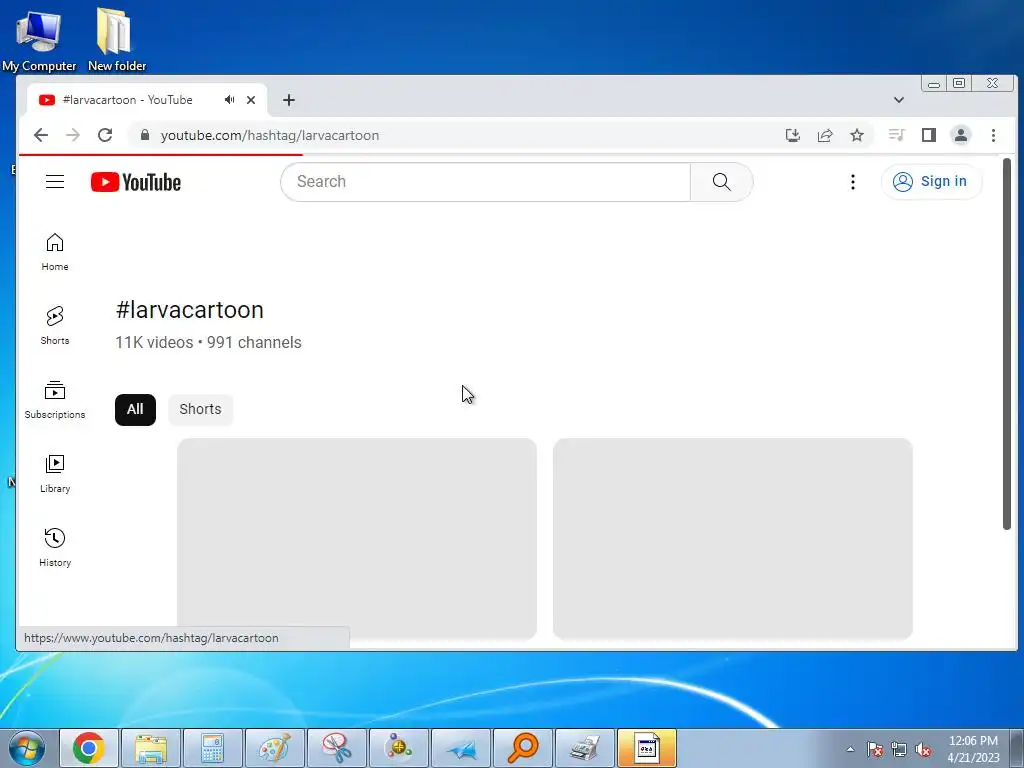Image resolution: width=1024 pixels, height=768 pixels.
Task: Click the 11K videos • 991 channels text
Action: 208,343
